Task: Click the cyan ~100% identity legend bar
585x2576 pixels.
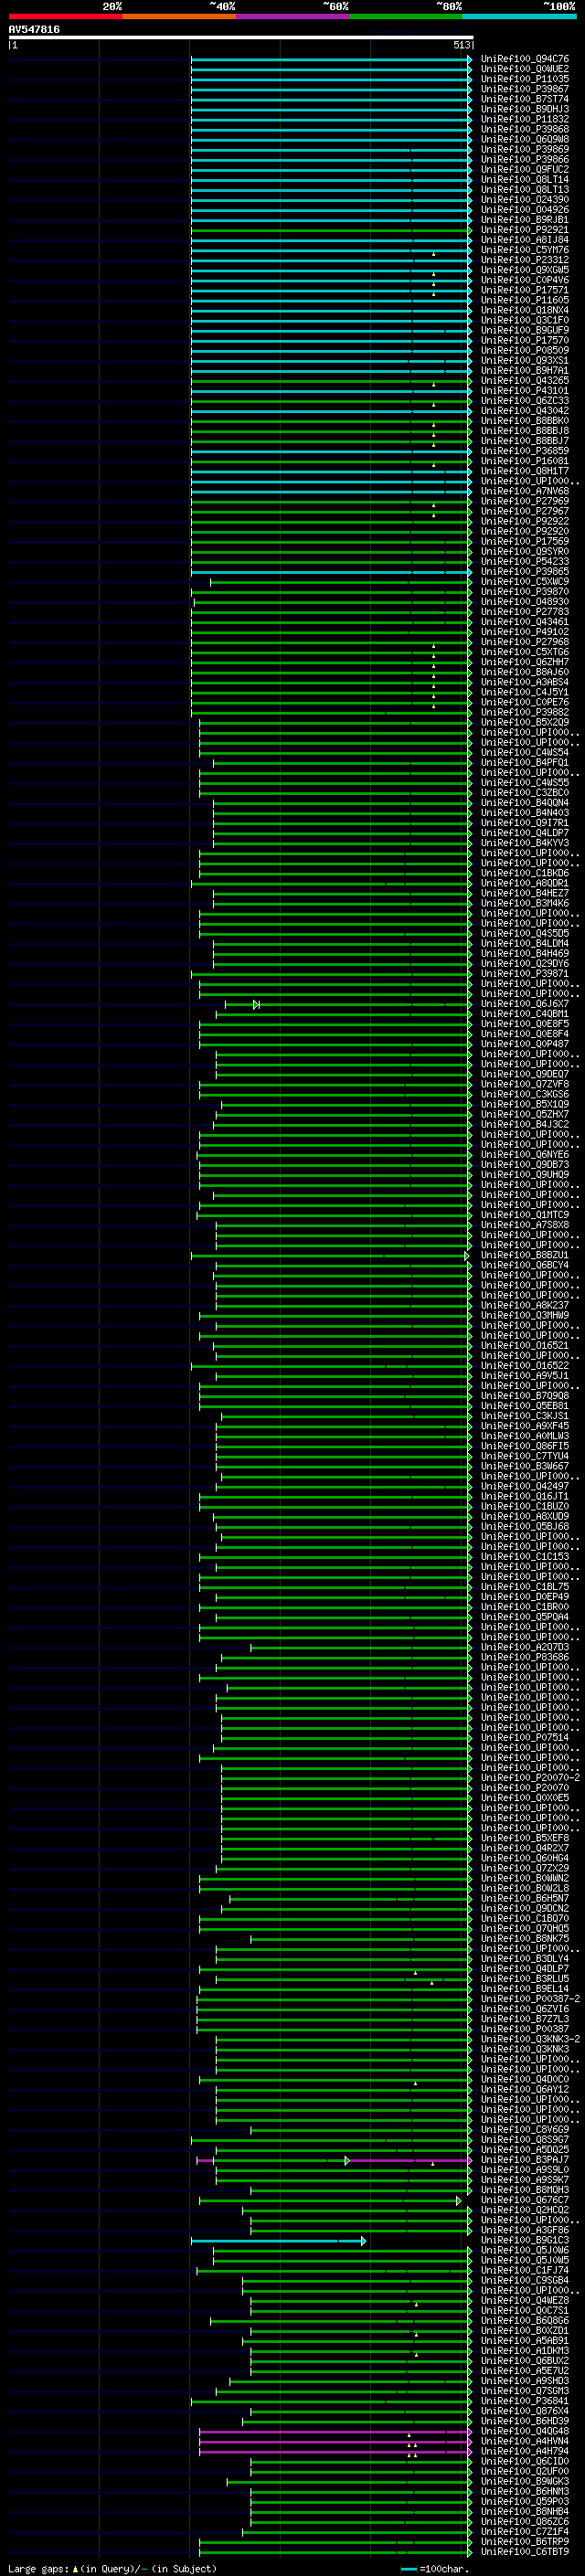Action: [x=519, y=16]
